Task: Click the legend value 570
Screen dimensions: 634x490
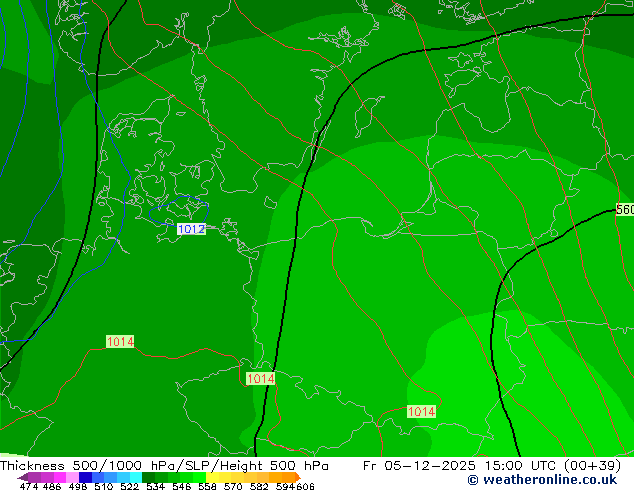Action: tap(233, 486)
